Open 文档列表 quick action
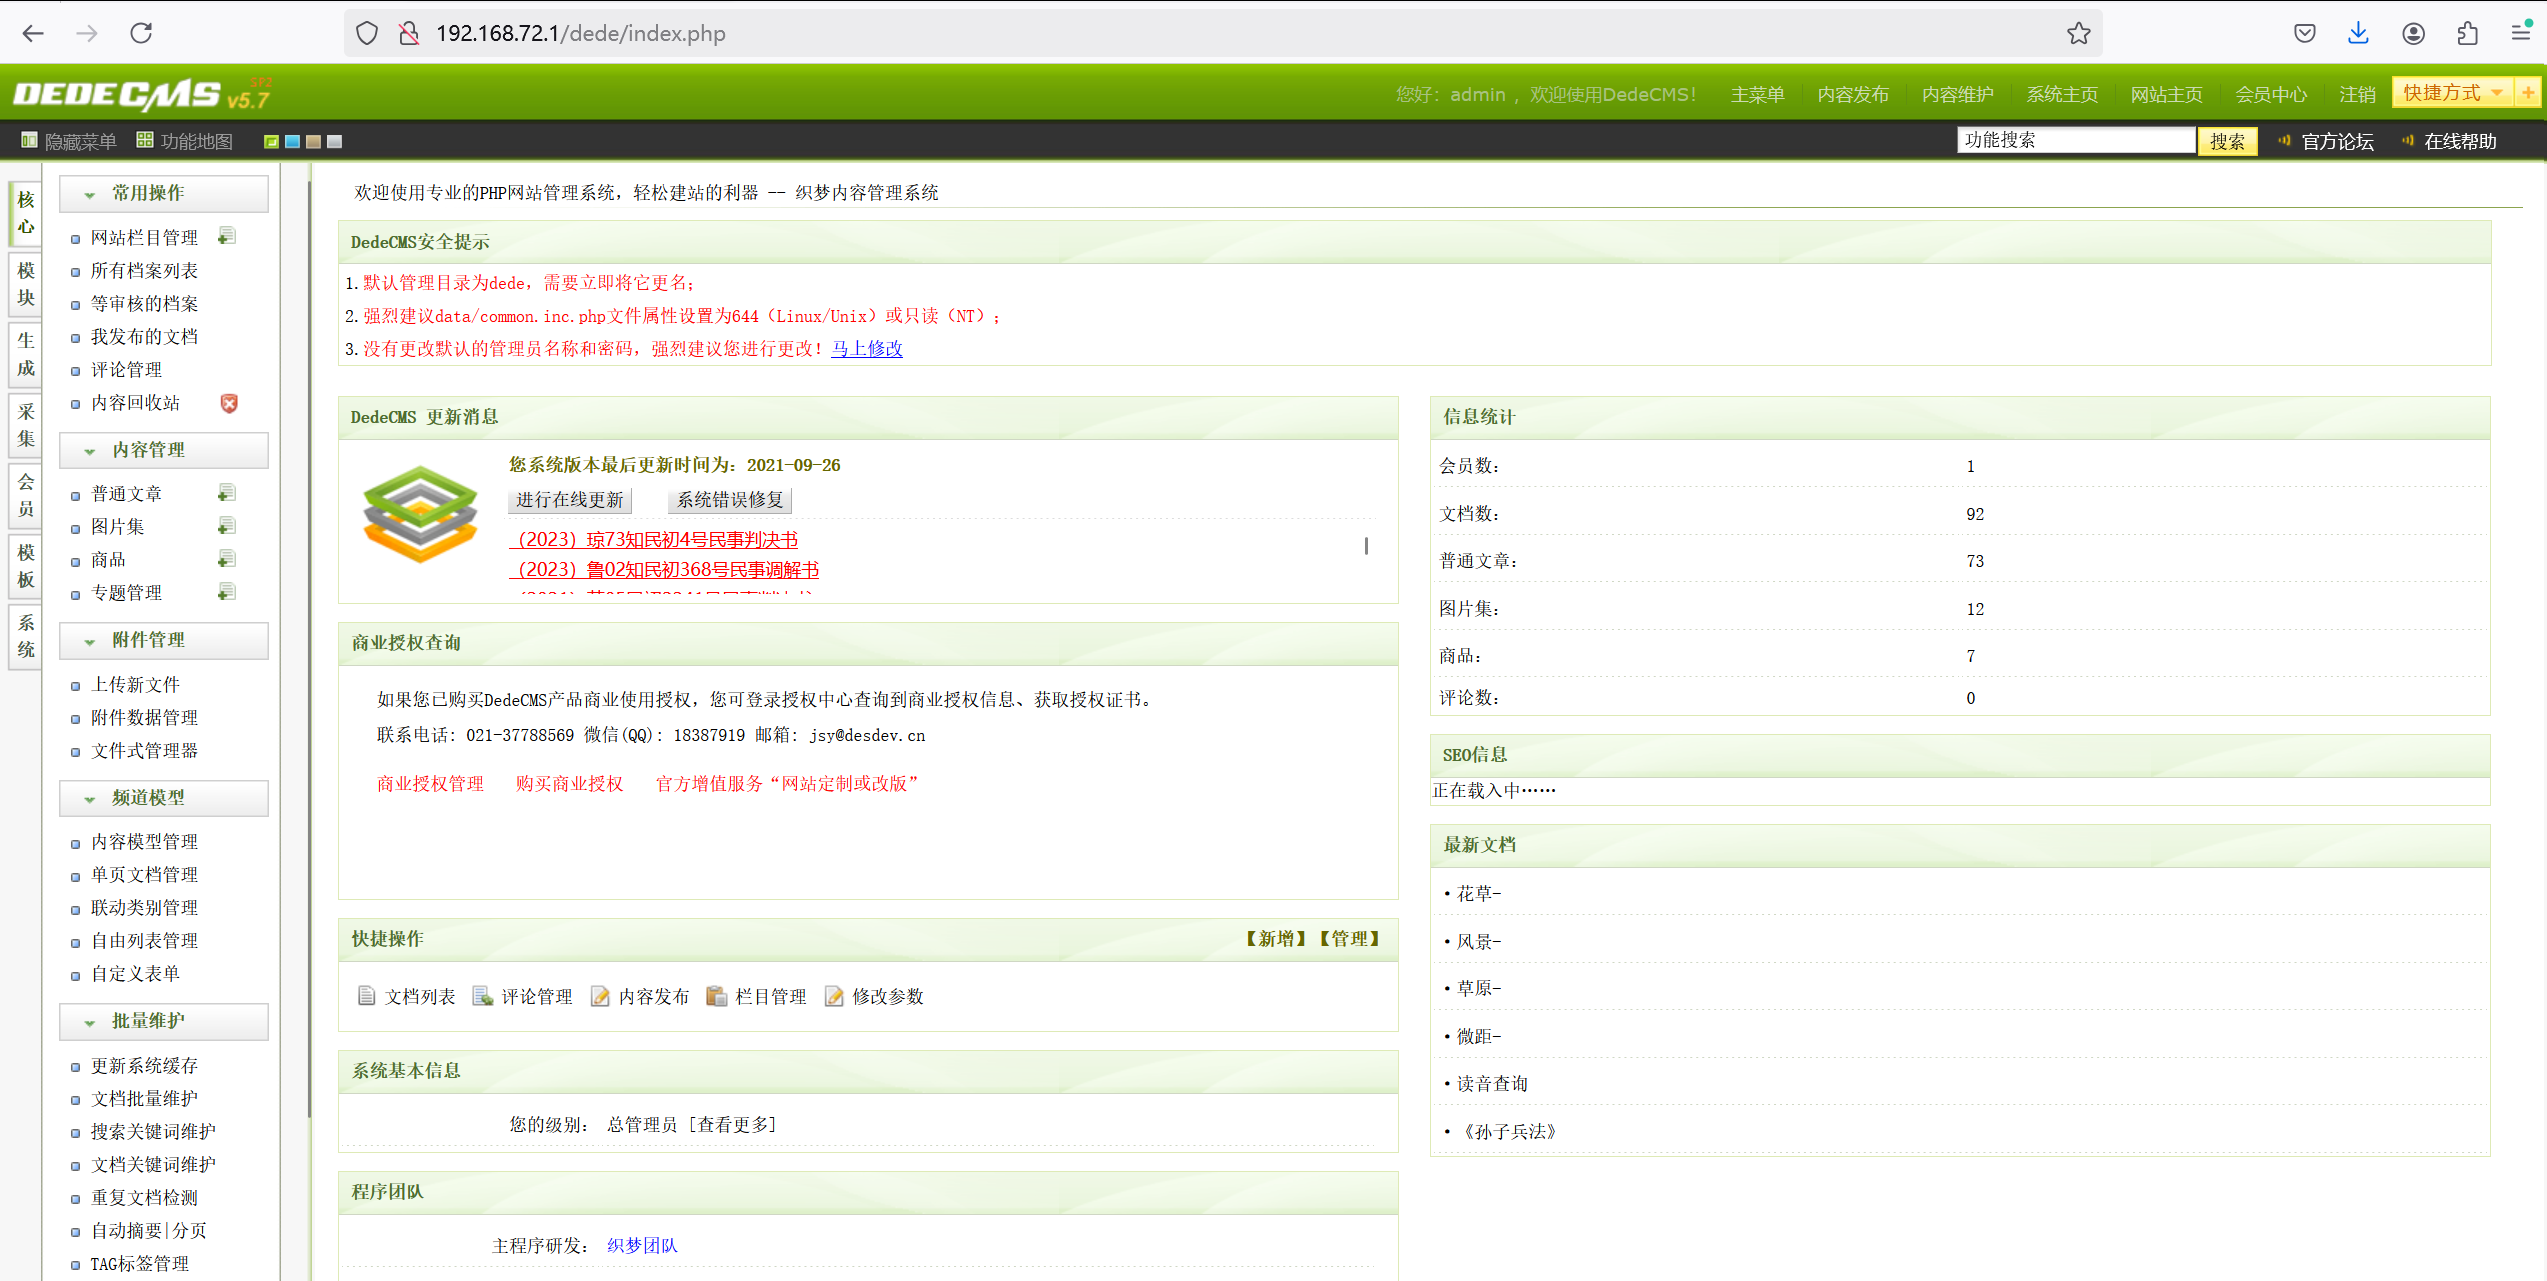This screenshot has height=1281, width=2547. click(x=406, y=996)
